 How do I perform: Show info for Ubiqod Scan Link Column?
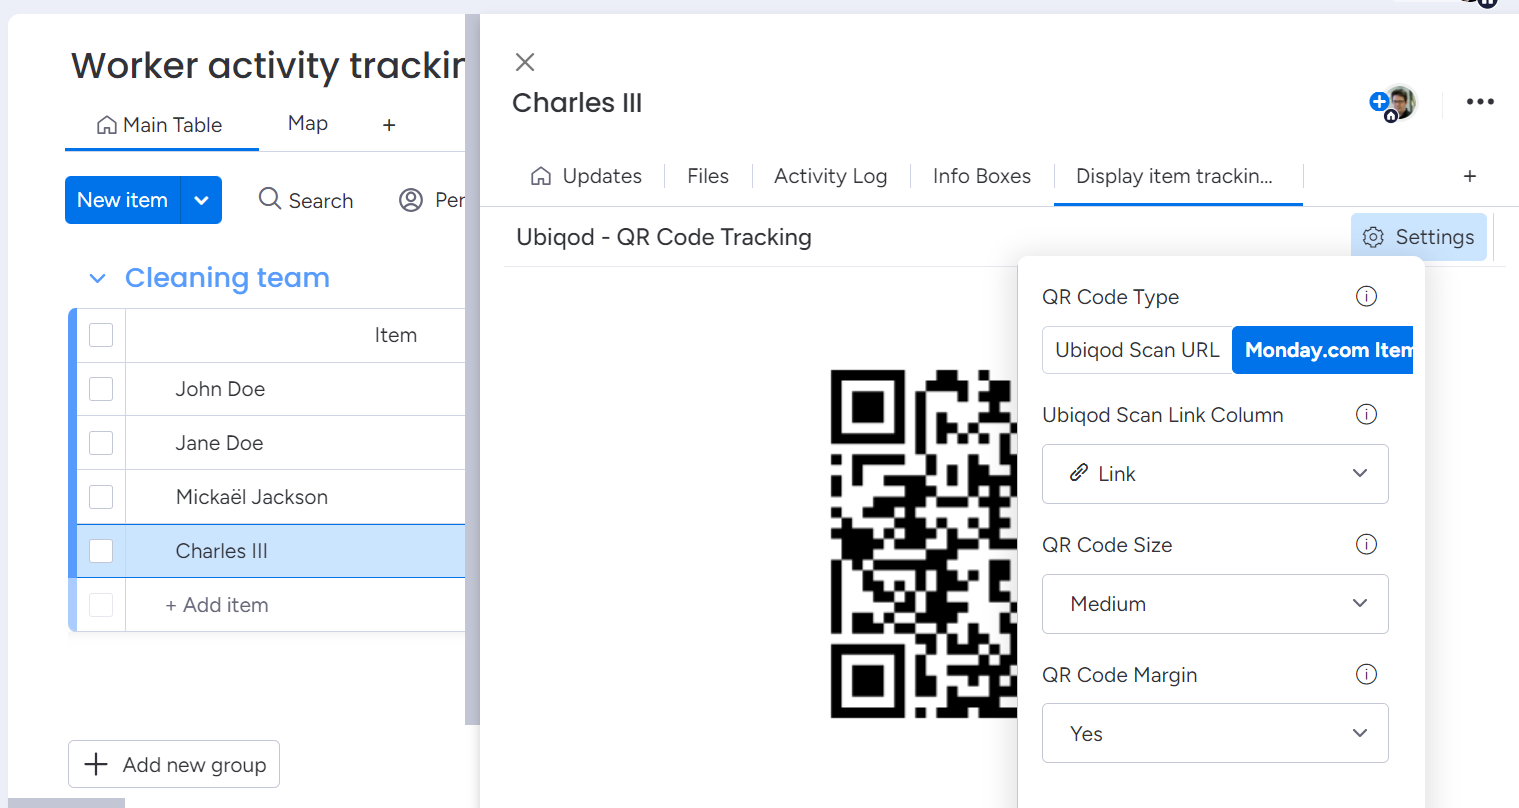(1366, 414)
